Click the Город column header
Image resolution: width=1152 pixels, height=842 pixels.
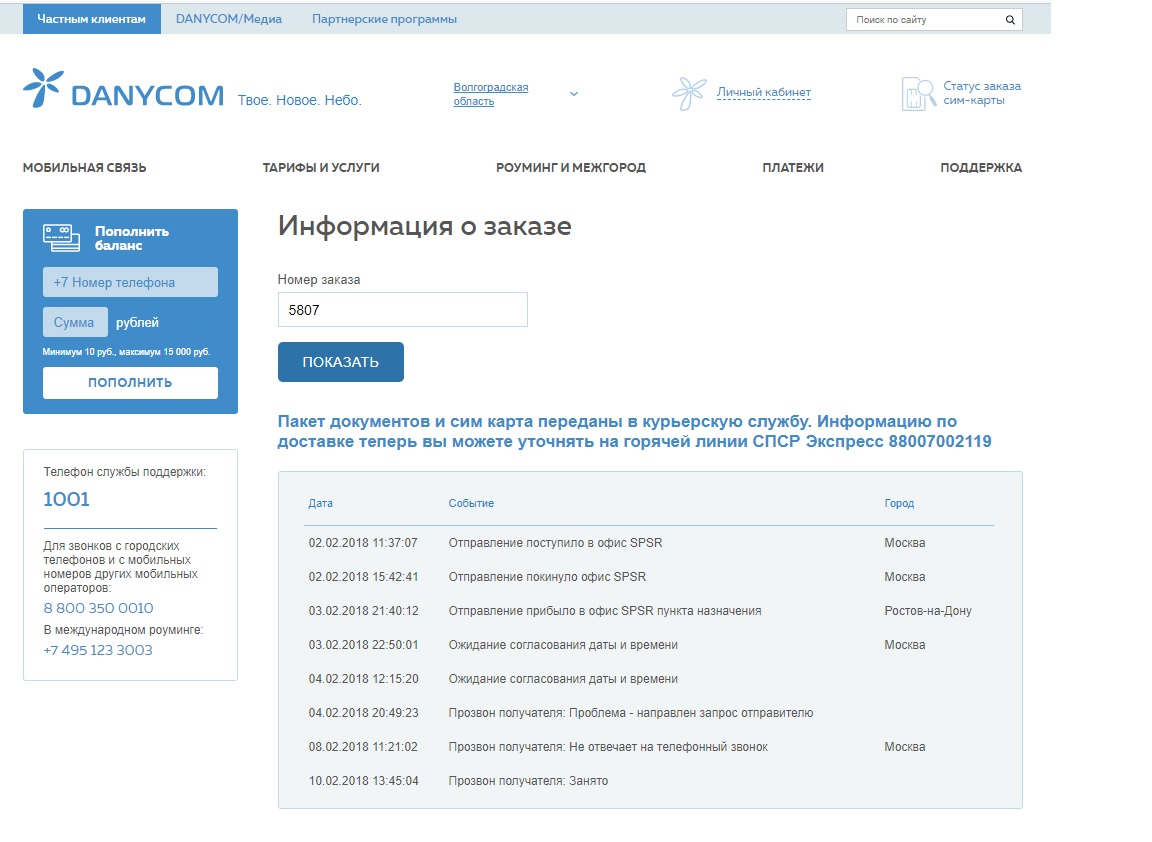point(899,503)
